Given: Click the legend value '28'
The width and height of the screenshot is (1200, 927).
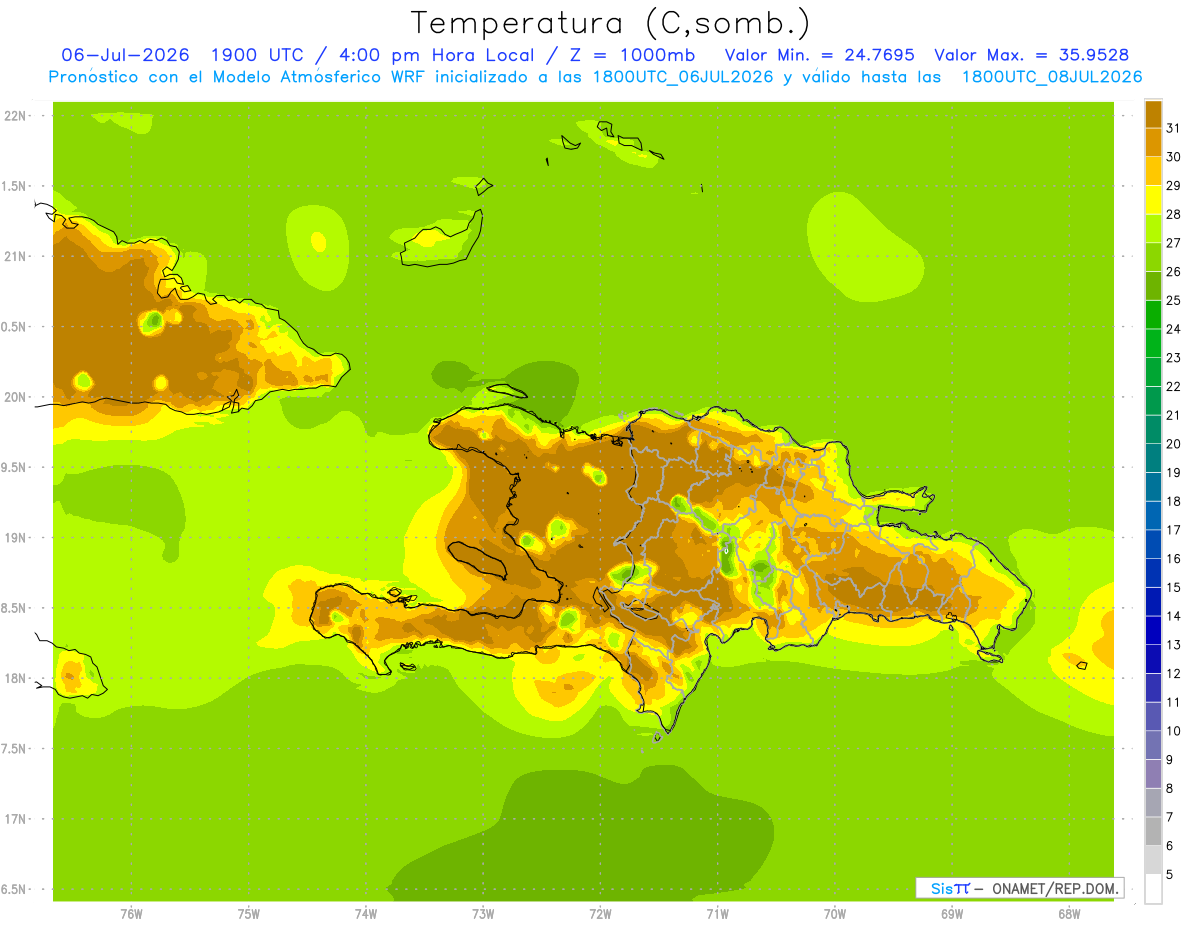Looking at the screenshot, I should 1173,214.
